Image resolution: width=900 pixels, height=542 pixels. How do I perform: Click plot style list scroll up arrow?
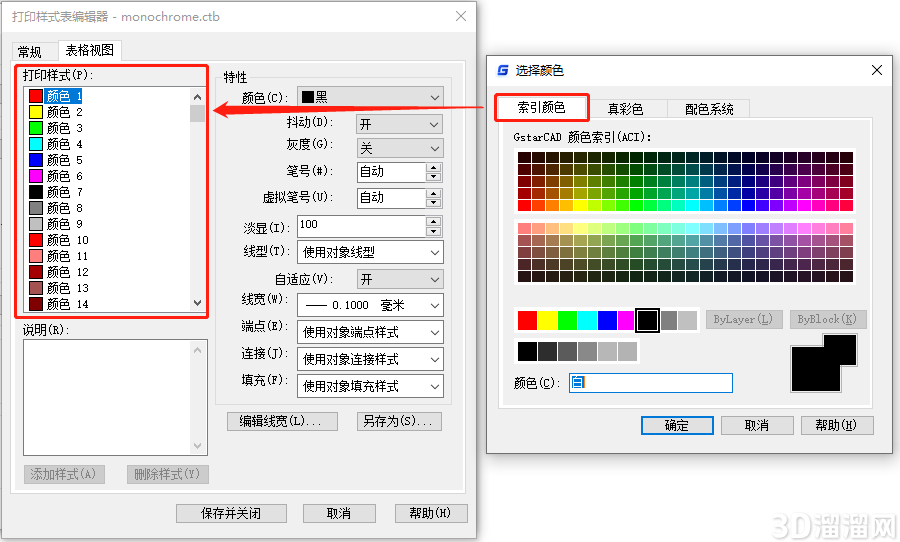(x=197, y=97)
